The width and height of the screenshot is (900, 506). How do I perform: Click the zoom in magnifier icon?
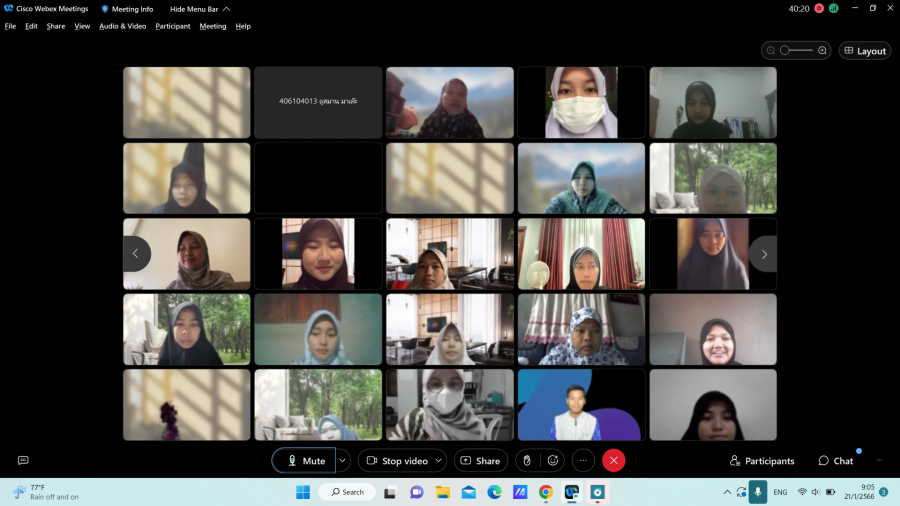(x=822, y=50)
